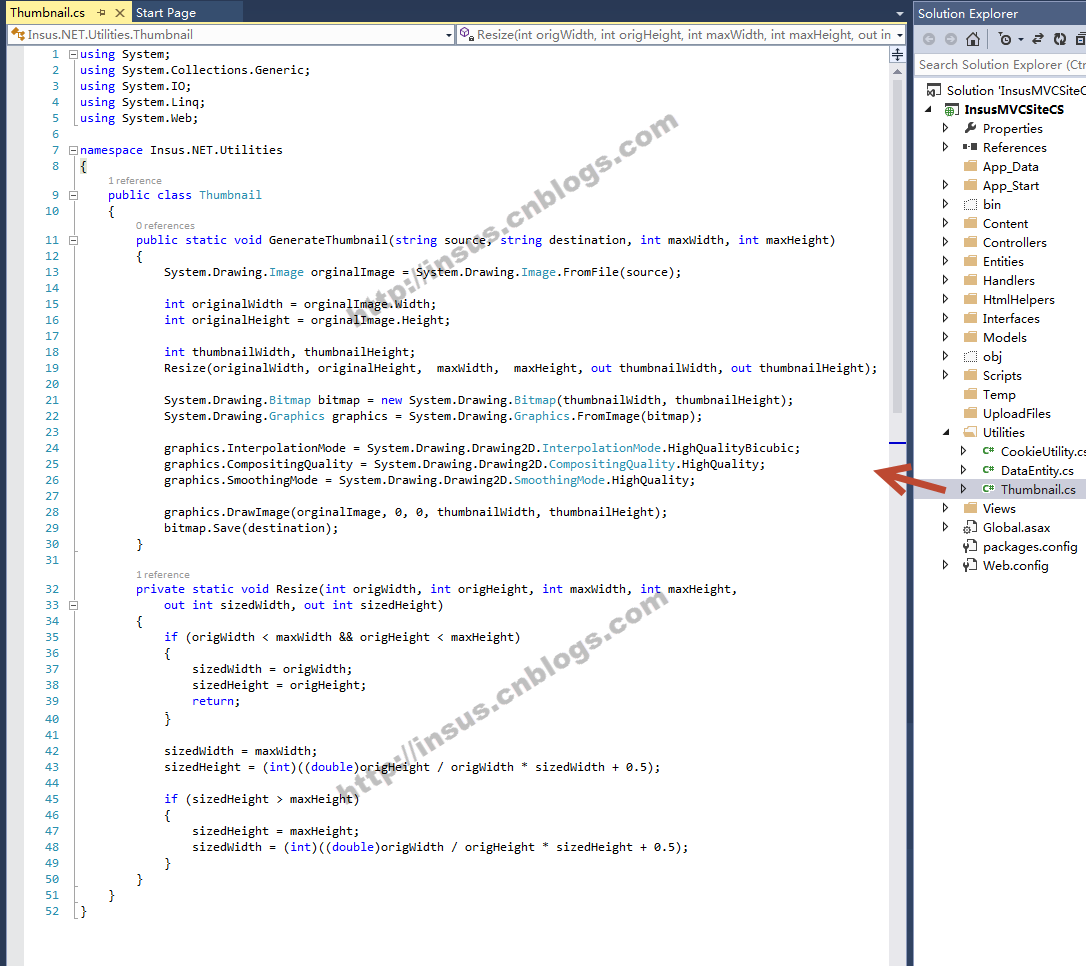Open the active documents list dropdown
Screen dimensions: 1086x966
(x=900, y=13)
